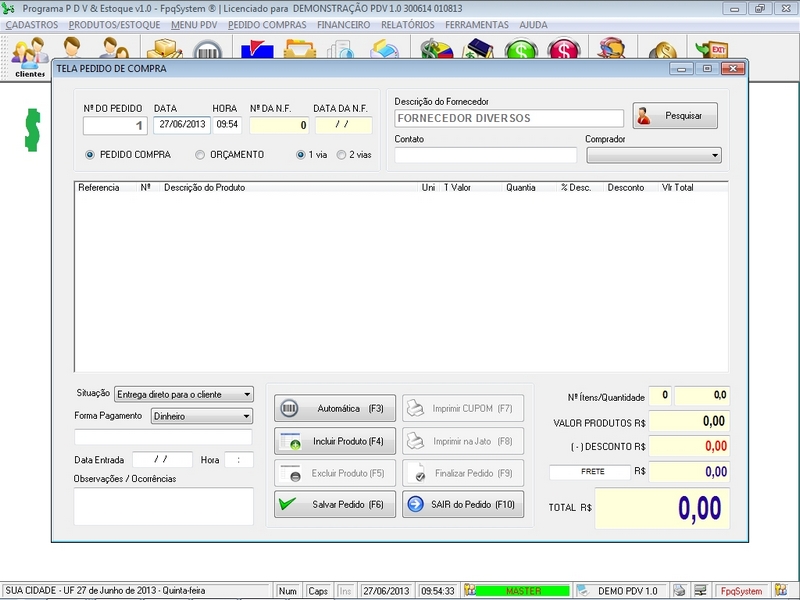Click the Data Entrada field

pyautogui.click(x=162, y=460)
